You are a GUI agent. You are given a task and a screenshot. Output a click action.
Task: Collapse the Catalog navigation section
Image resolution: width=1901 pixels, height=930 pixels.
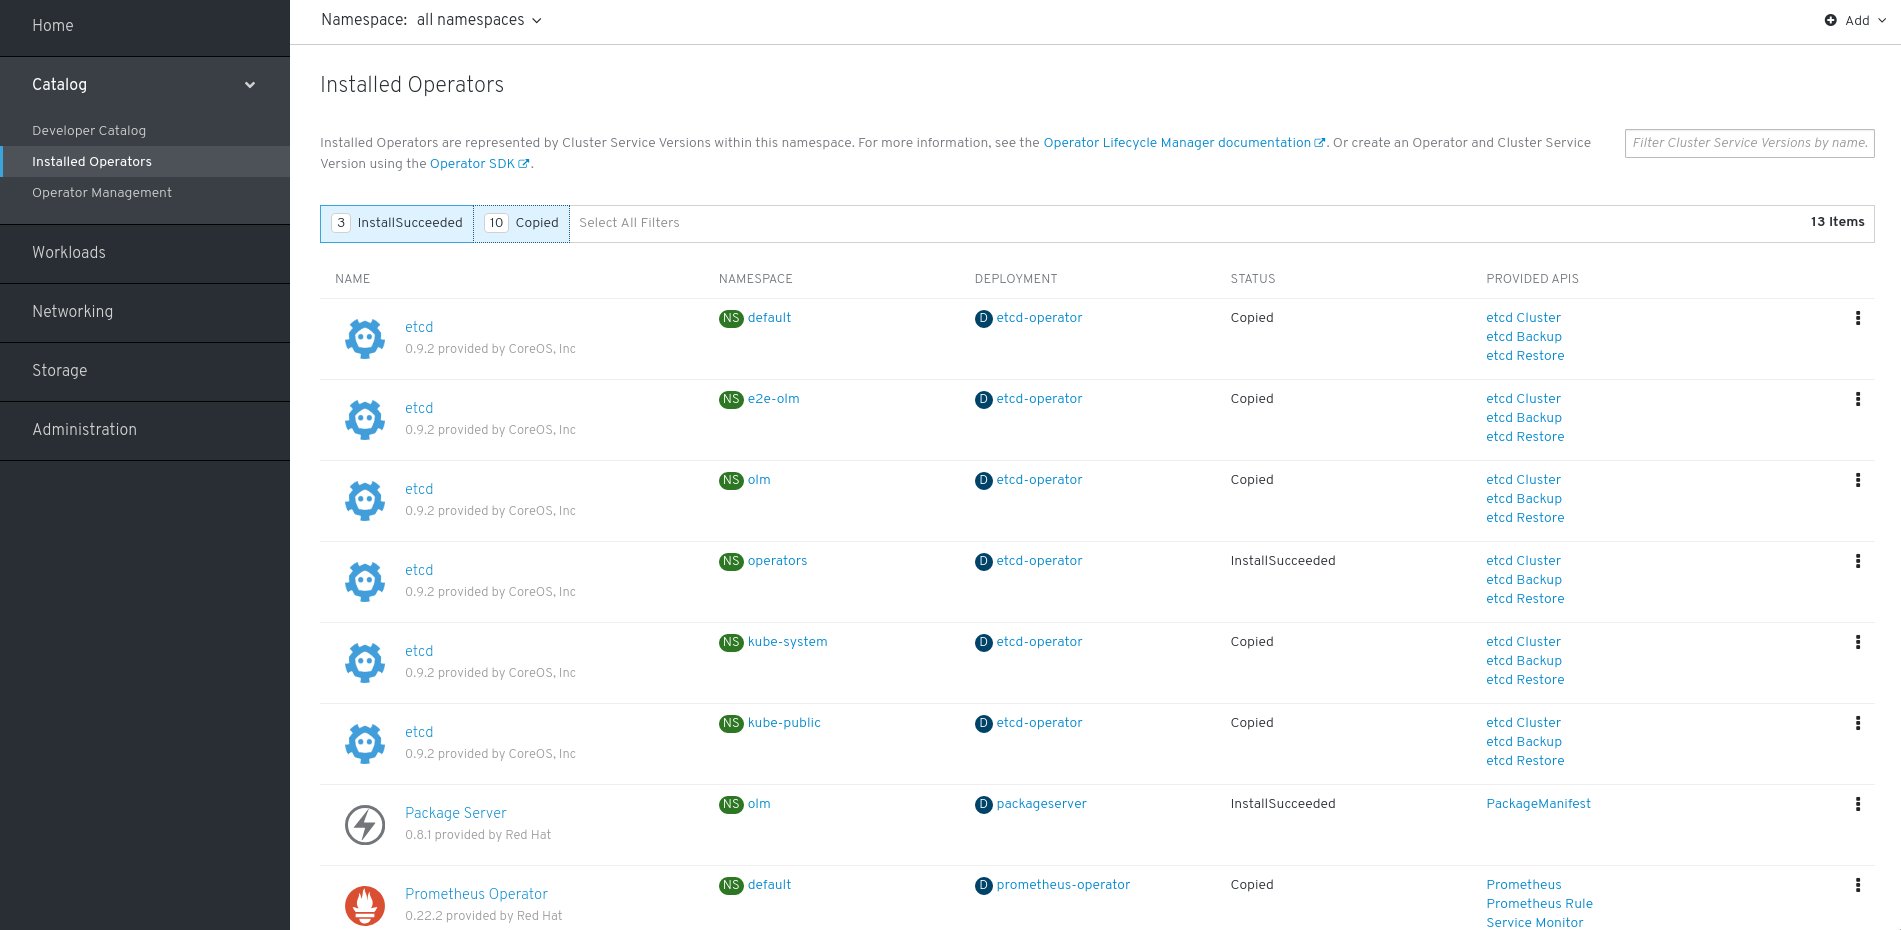point(145,85)
